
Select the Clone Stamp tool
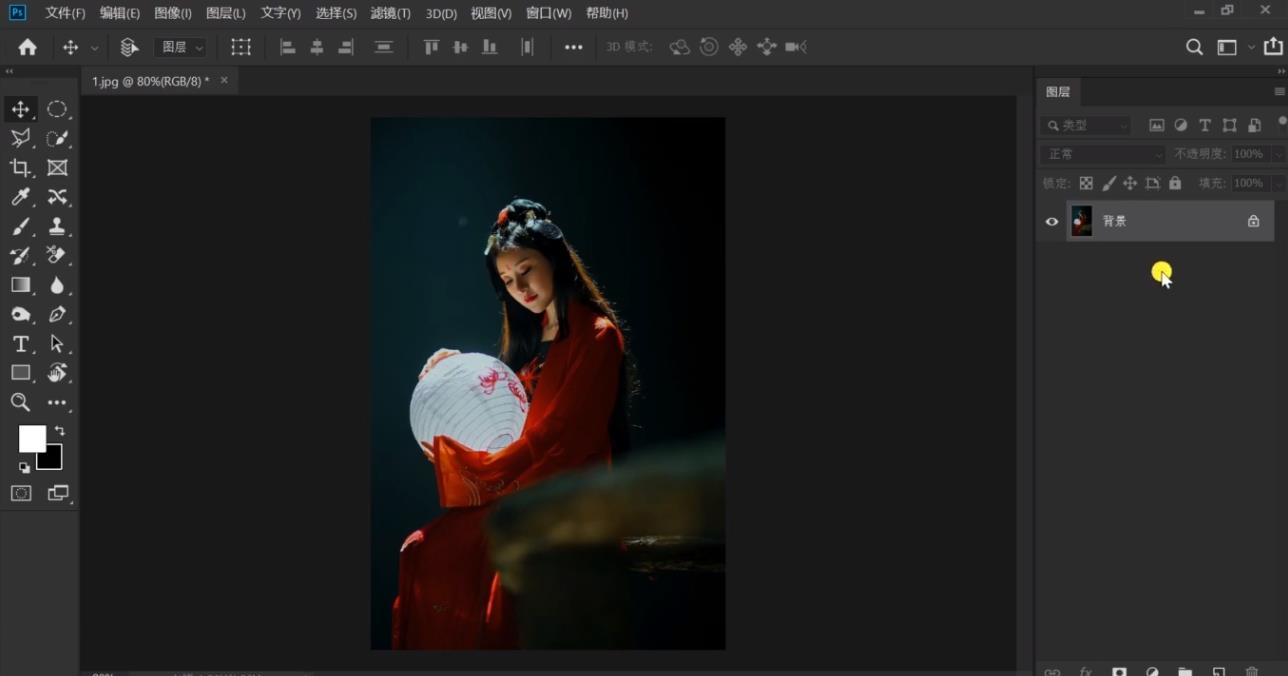57,226
